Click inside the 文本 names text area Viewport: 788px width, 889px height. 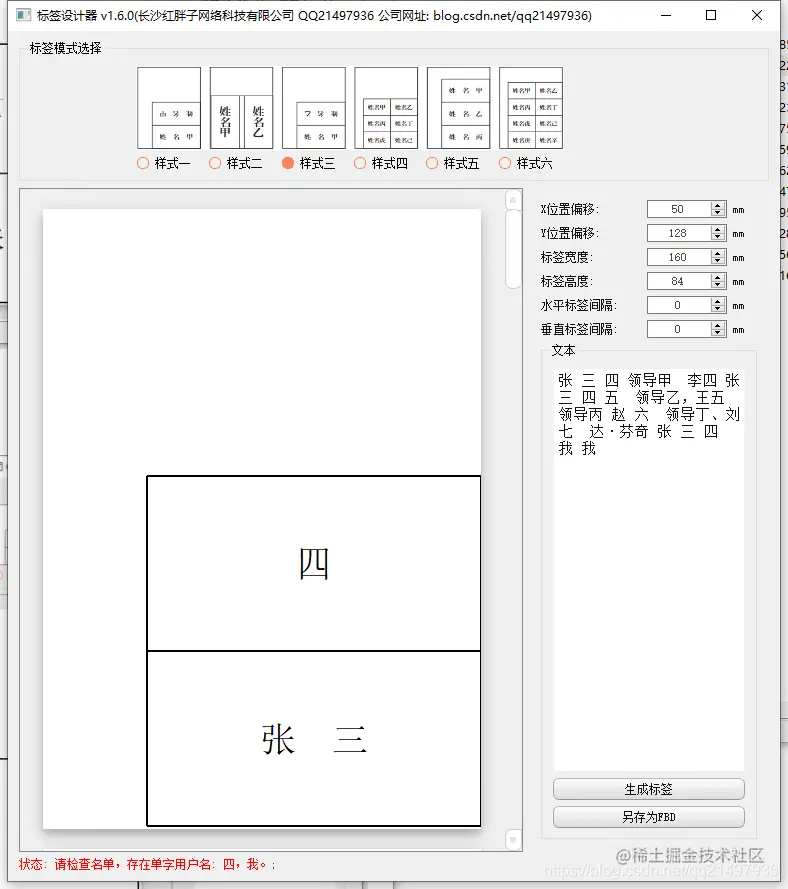click(649, 569)
